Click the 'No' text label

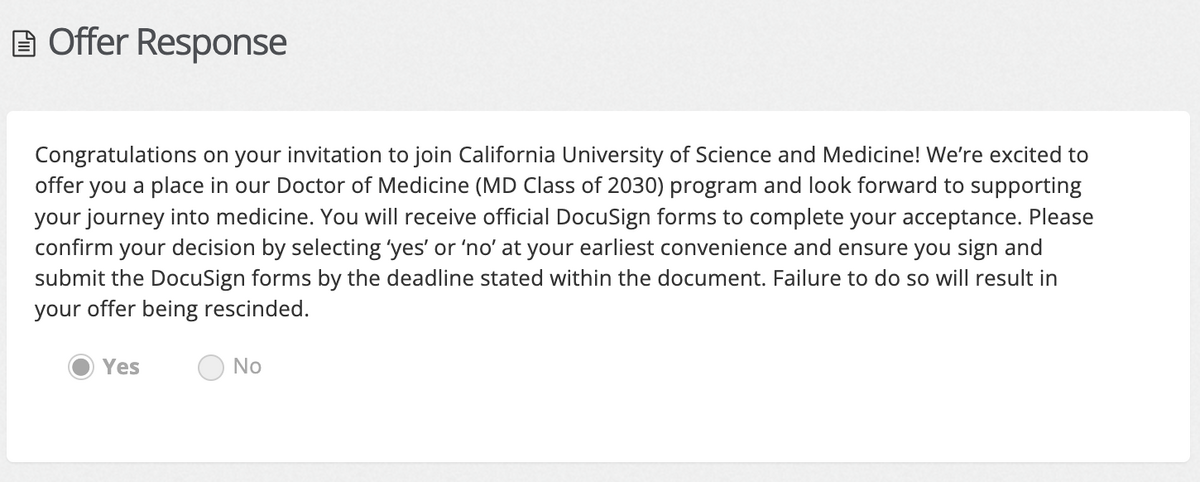tap(247, 367)
